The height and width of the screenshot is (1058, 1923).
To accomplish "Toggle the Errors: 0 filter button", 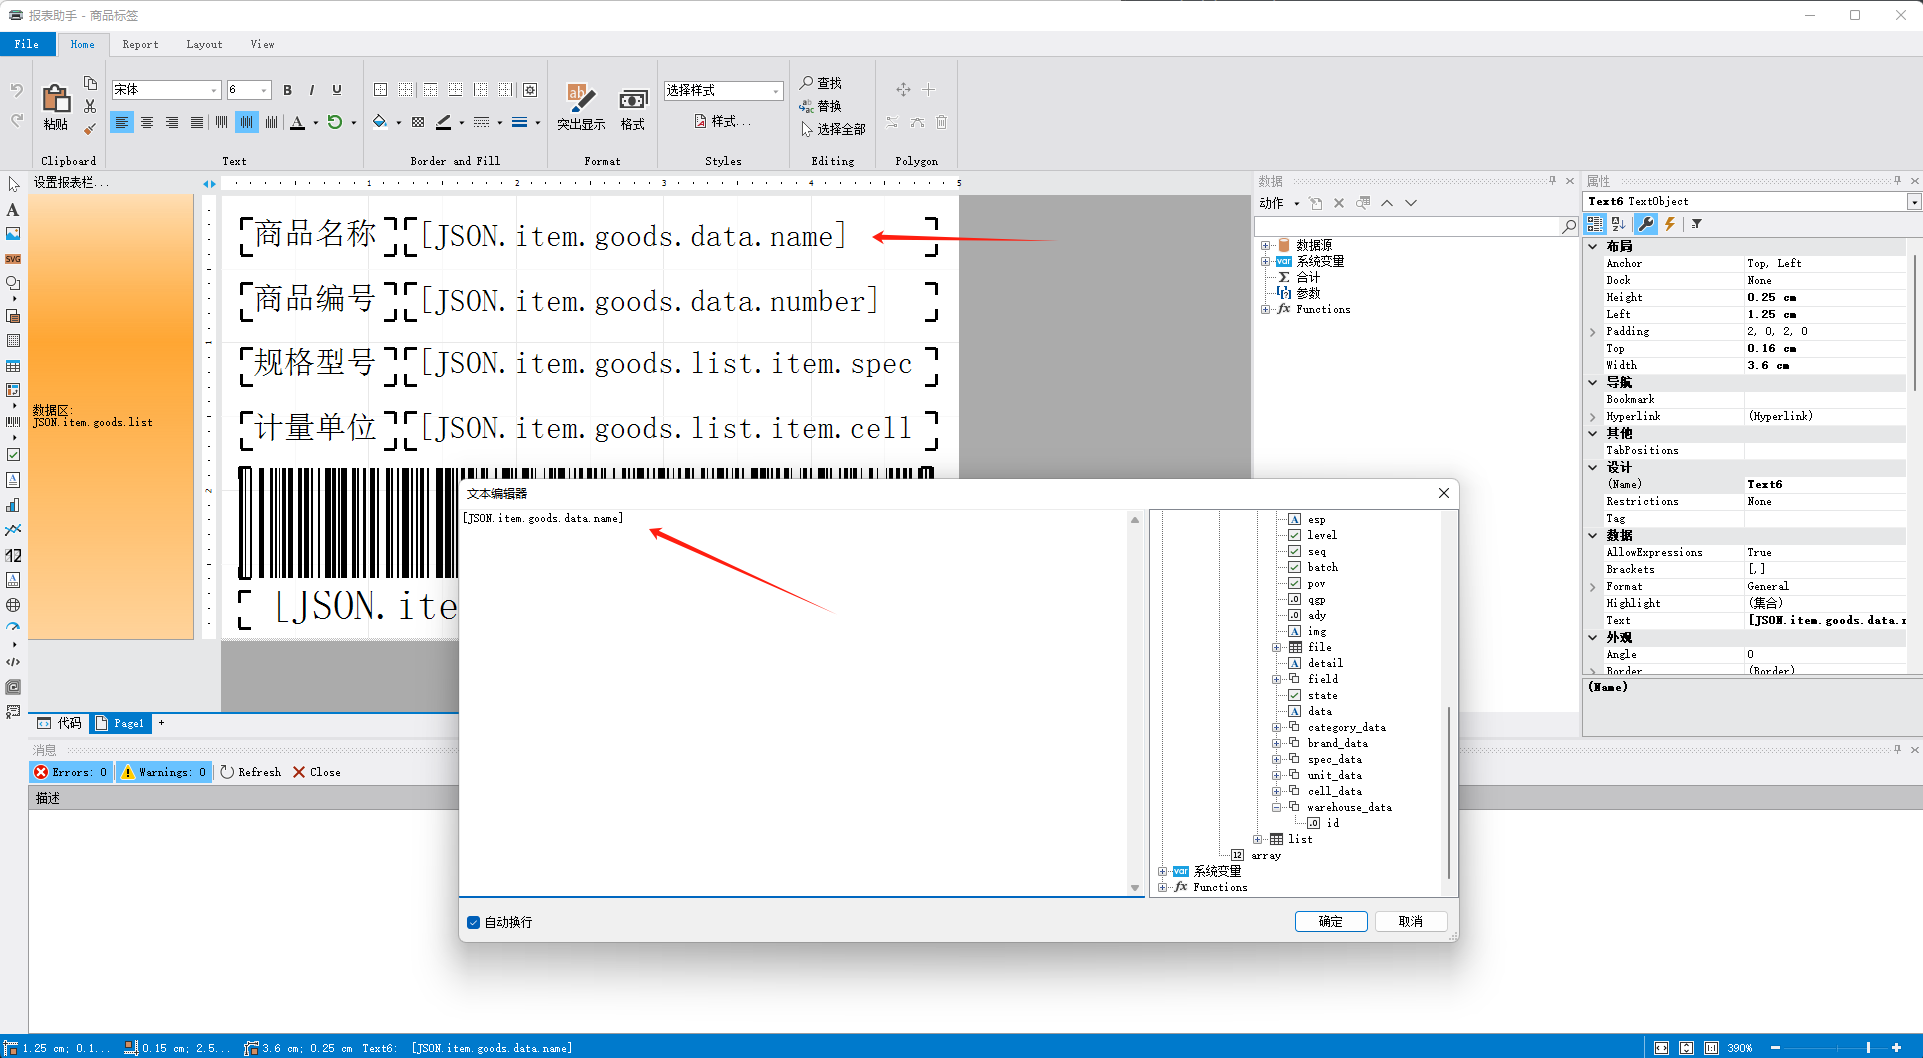I will coord(70,772).
